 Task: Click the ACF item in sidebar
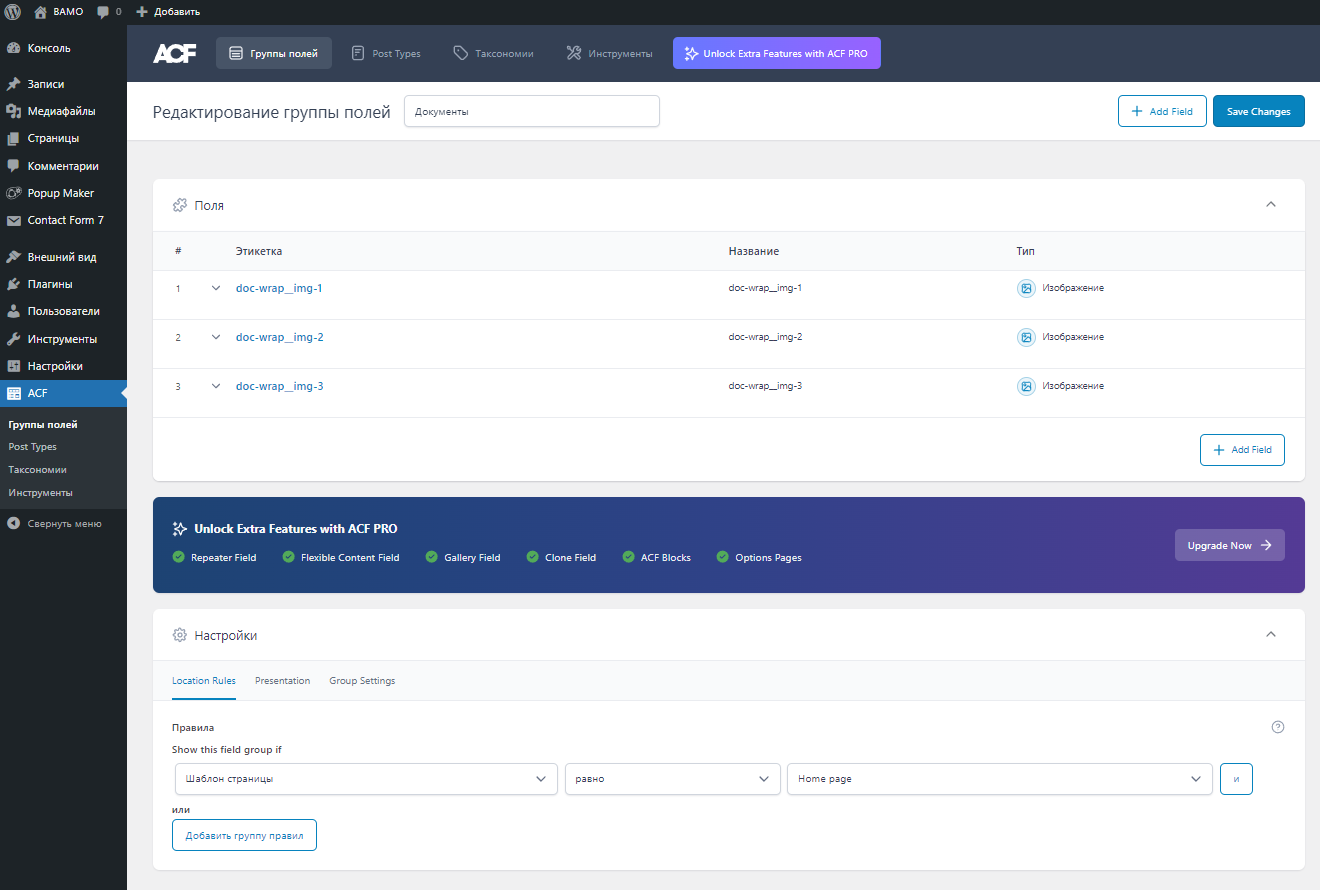coord(63,393)
